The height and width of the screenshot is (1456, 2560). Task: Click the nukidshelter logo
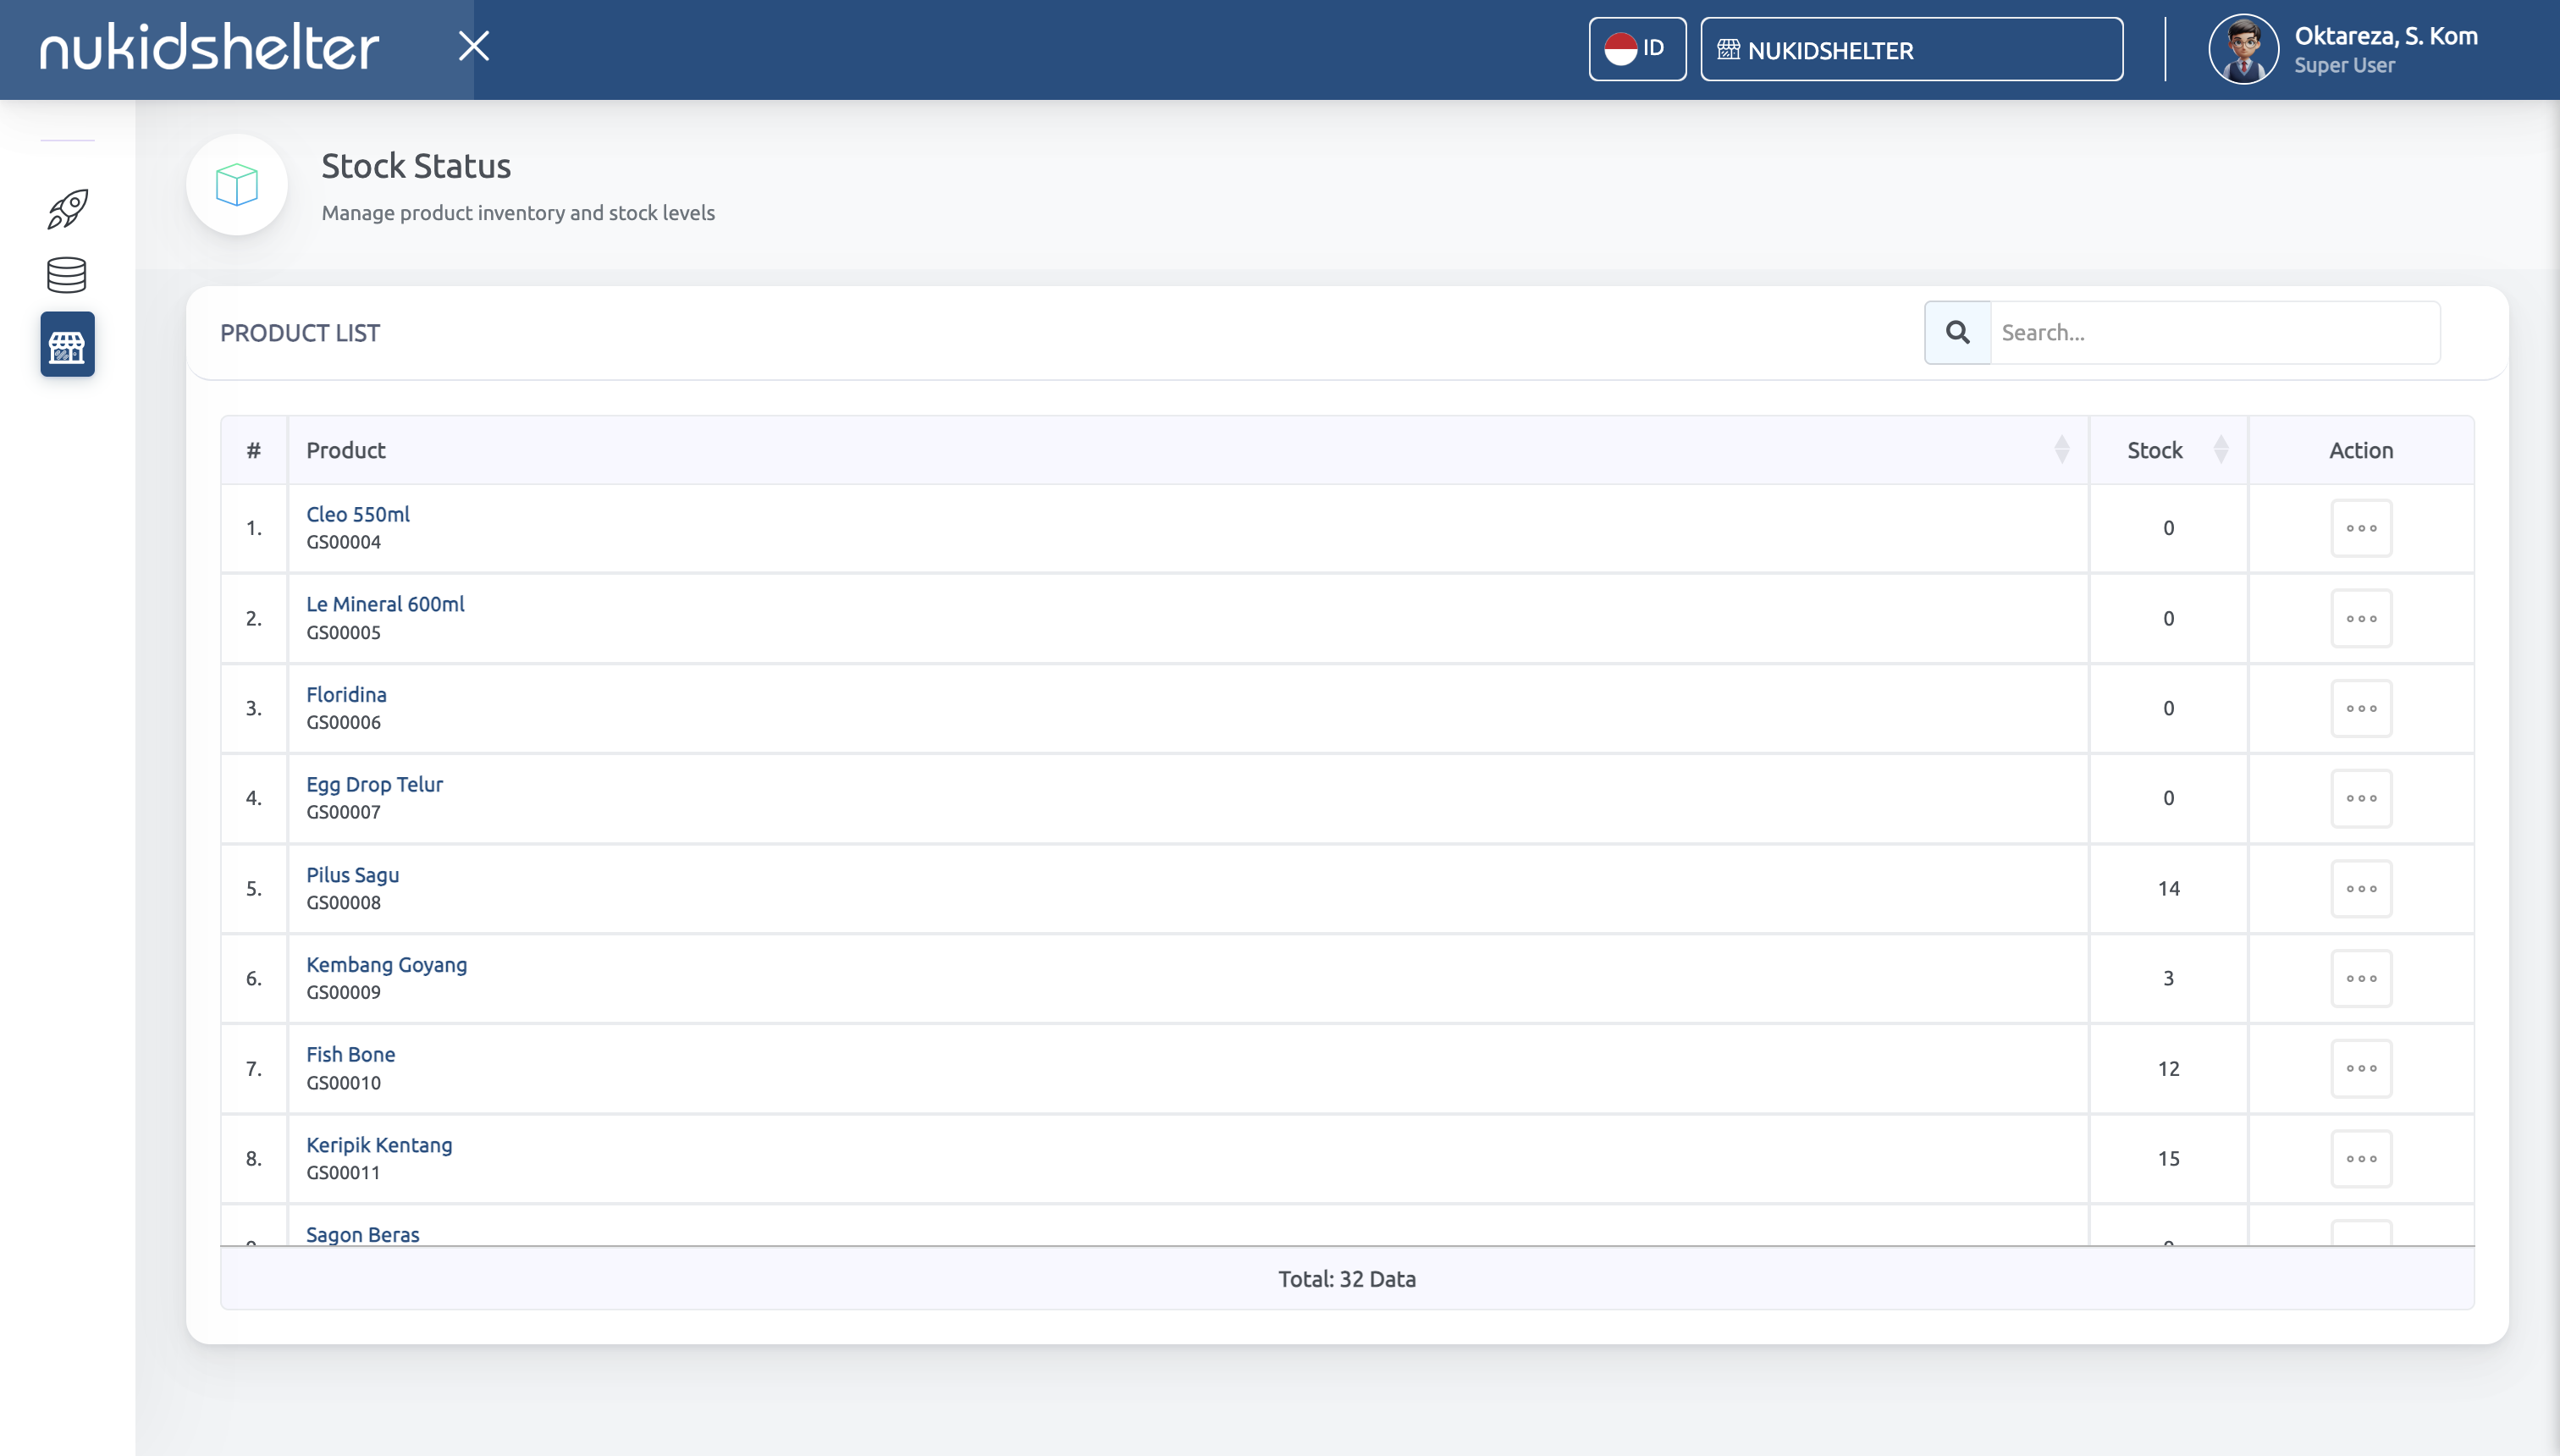click(209, 47)
